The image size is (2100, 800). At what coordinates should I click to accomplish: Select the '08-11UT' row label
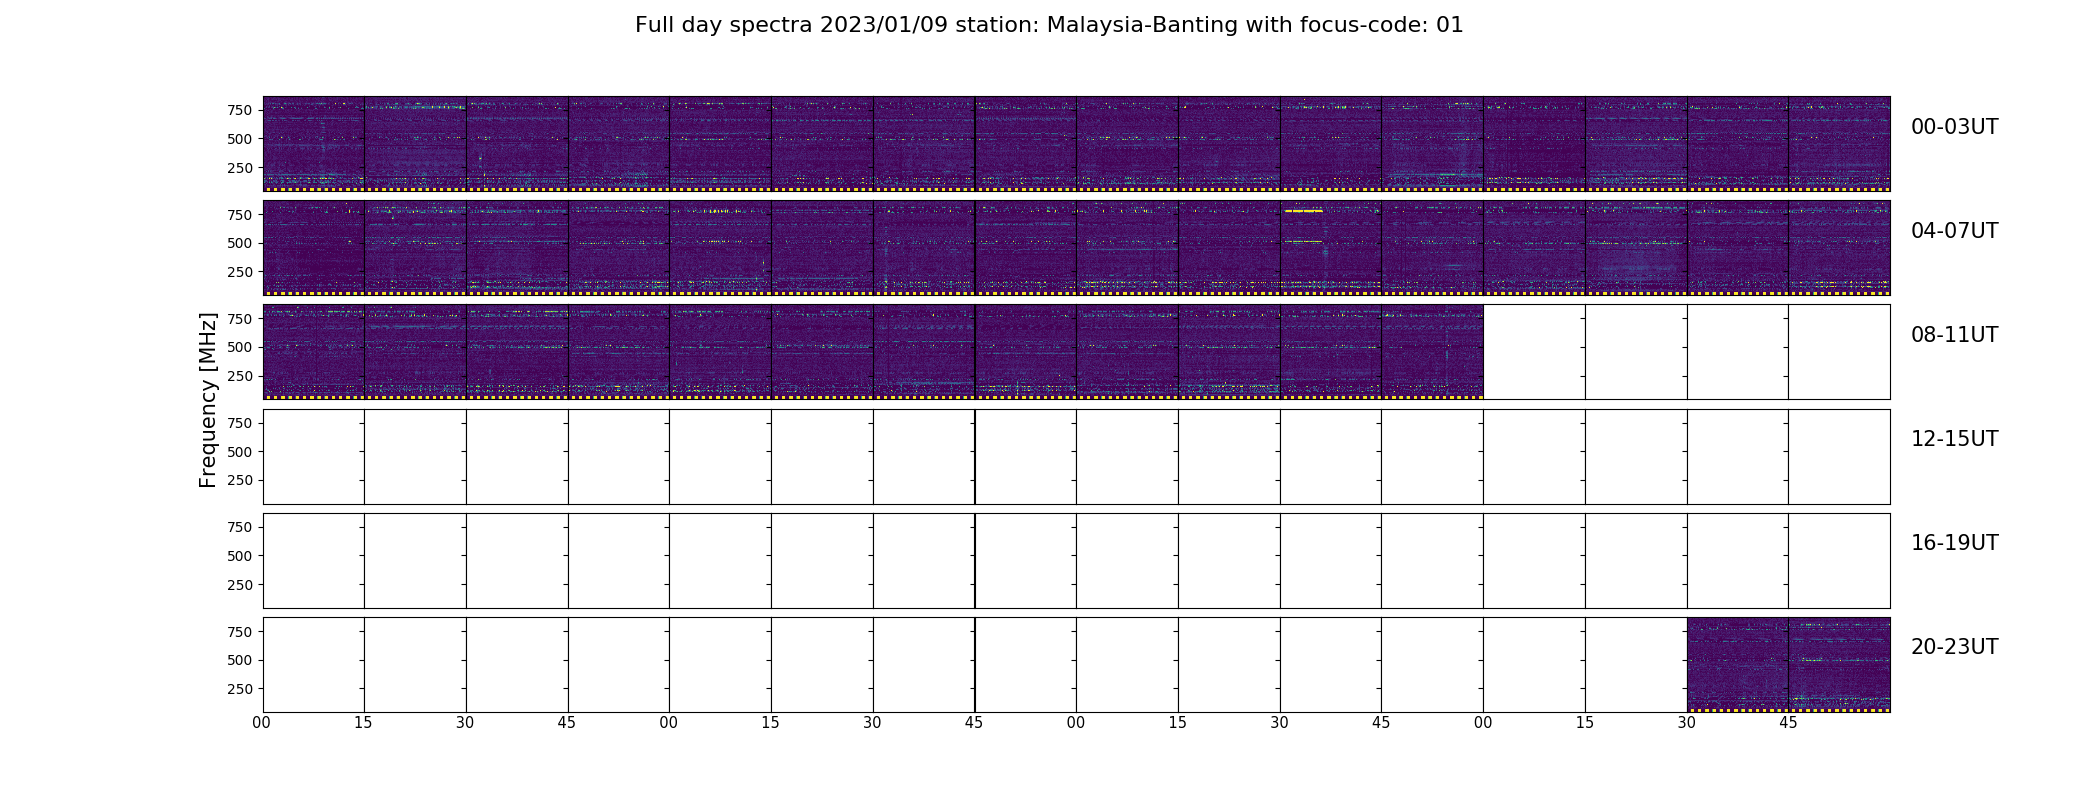click(x=1954, y=335)
